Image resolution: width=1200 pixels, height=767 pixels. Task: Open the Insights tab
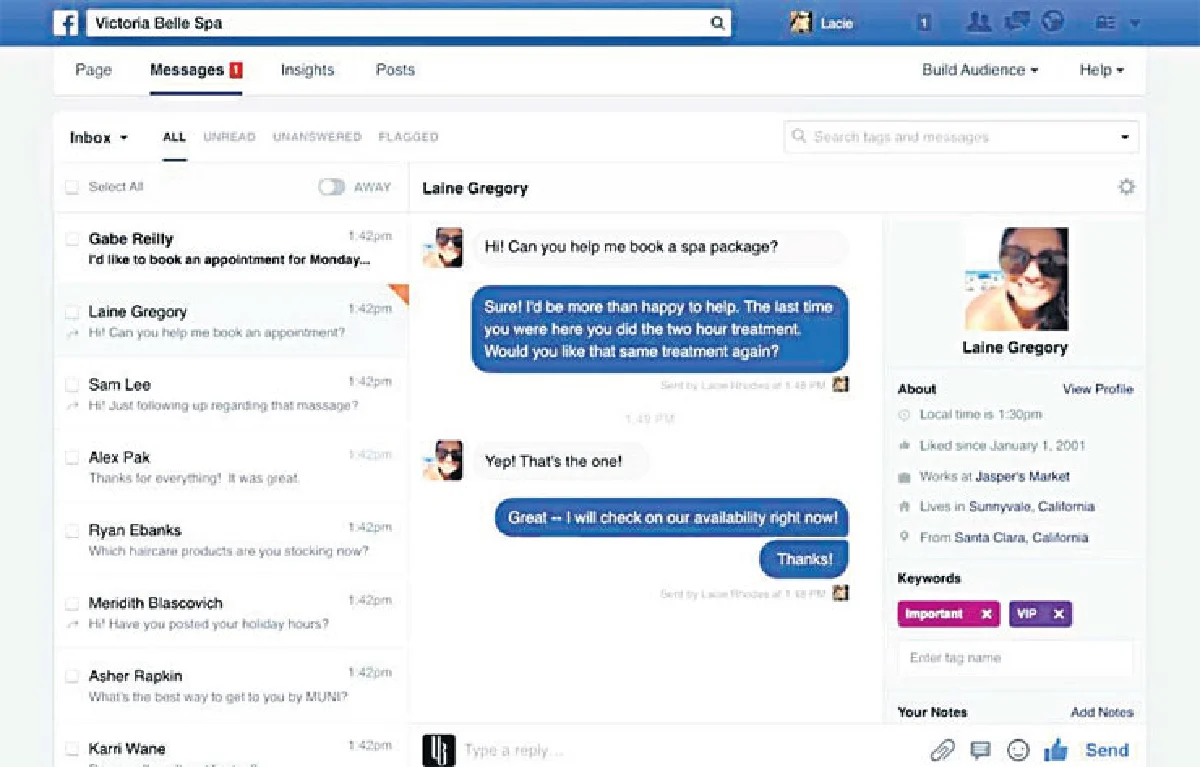pos(307,70)
